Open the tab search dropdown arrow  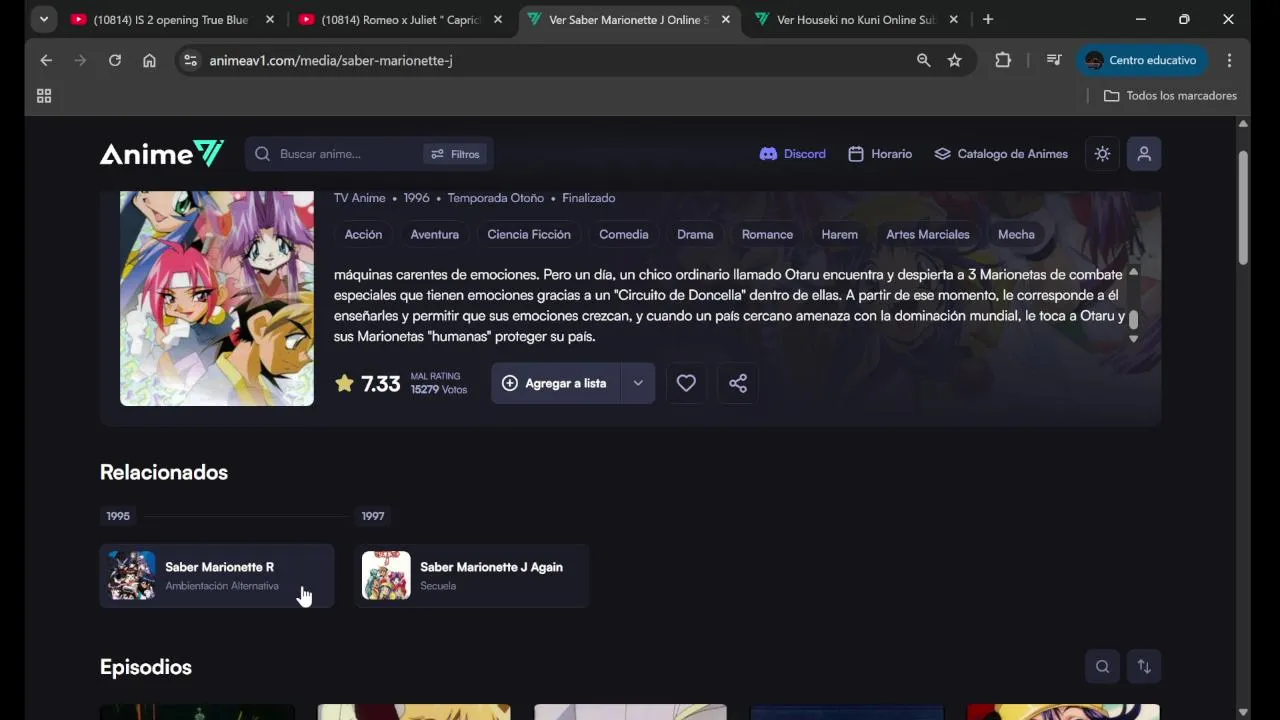[x=43, y=20]
